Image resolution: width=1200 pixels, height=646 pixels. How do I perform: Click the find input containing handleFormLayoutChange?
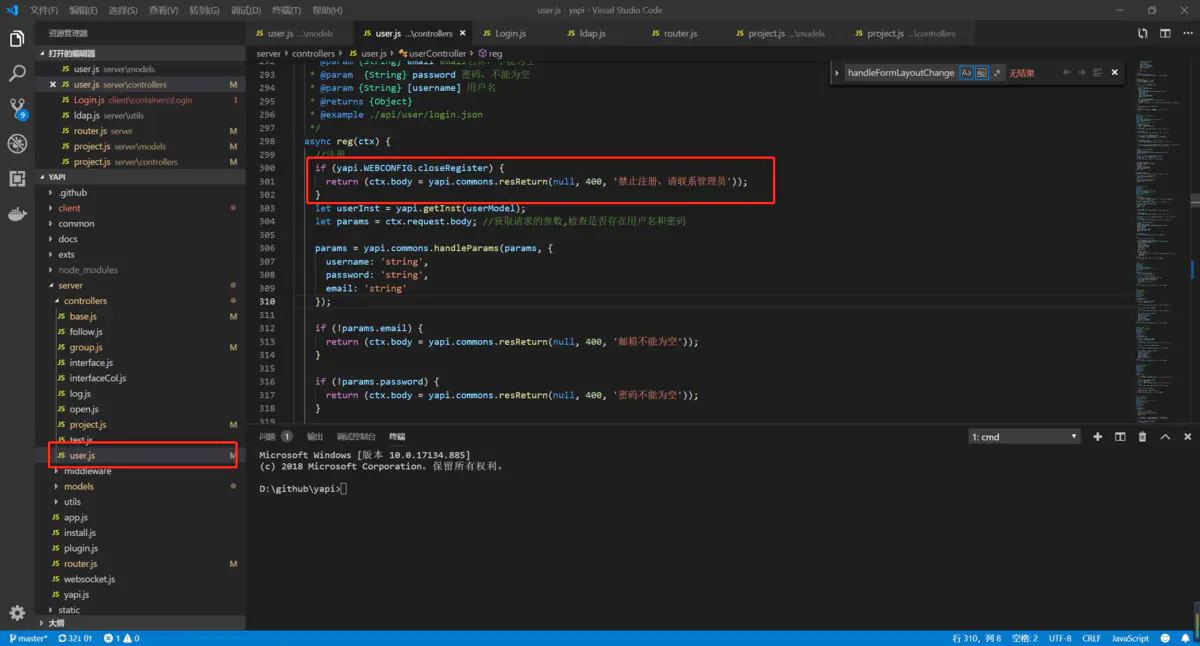coord(900,73)
